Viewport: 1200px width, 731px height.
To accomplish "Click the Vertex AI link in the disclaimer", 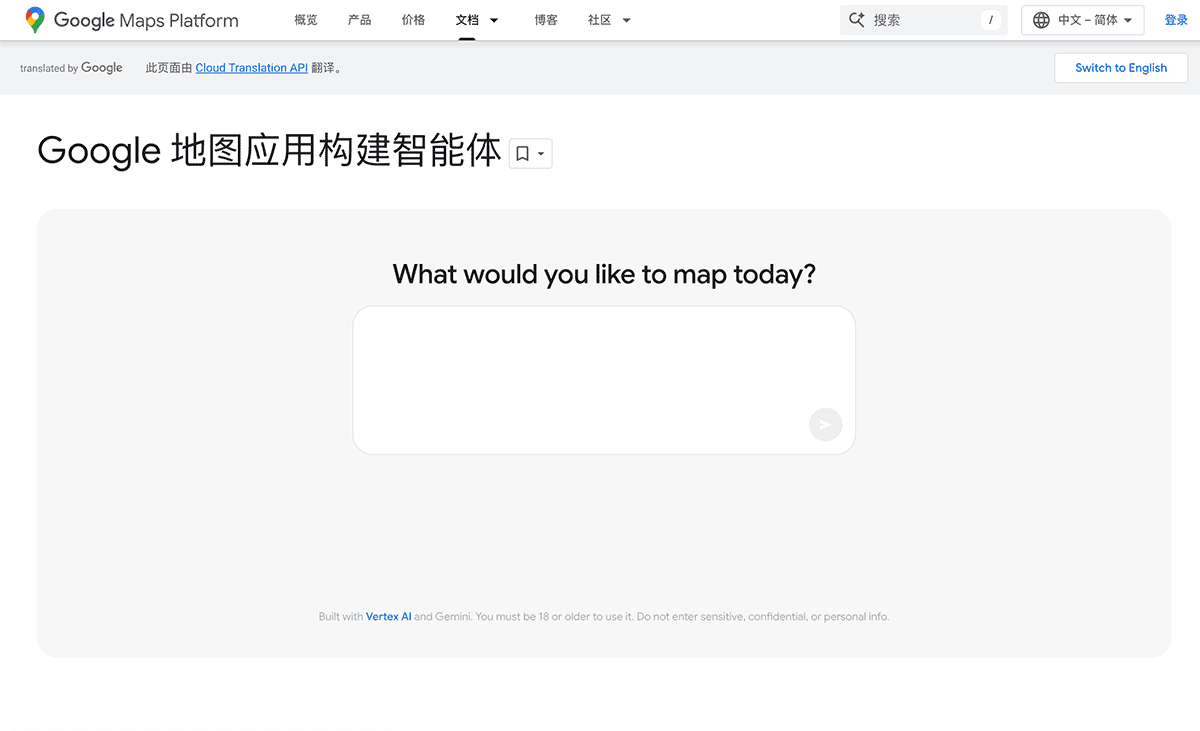I will point(389,616).
